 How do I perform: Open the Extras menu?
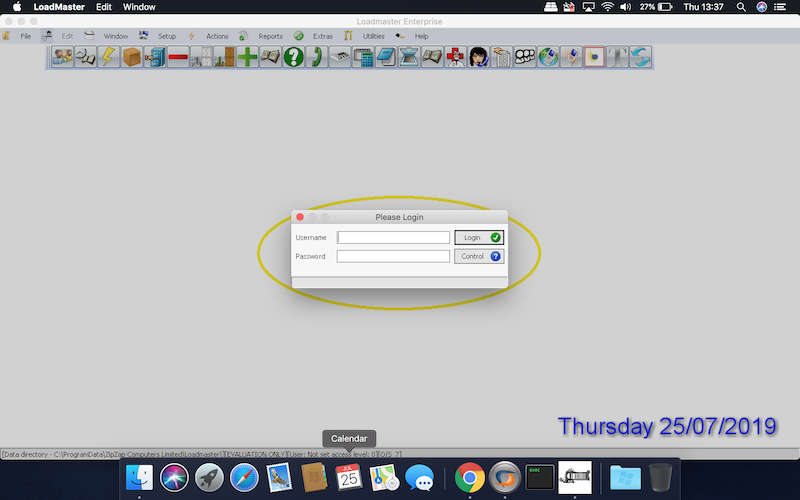coord(323,36)
